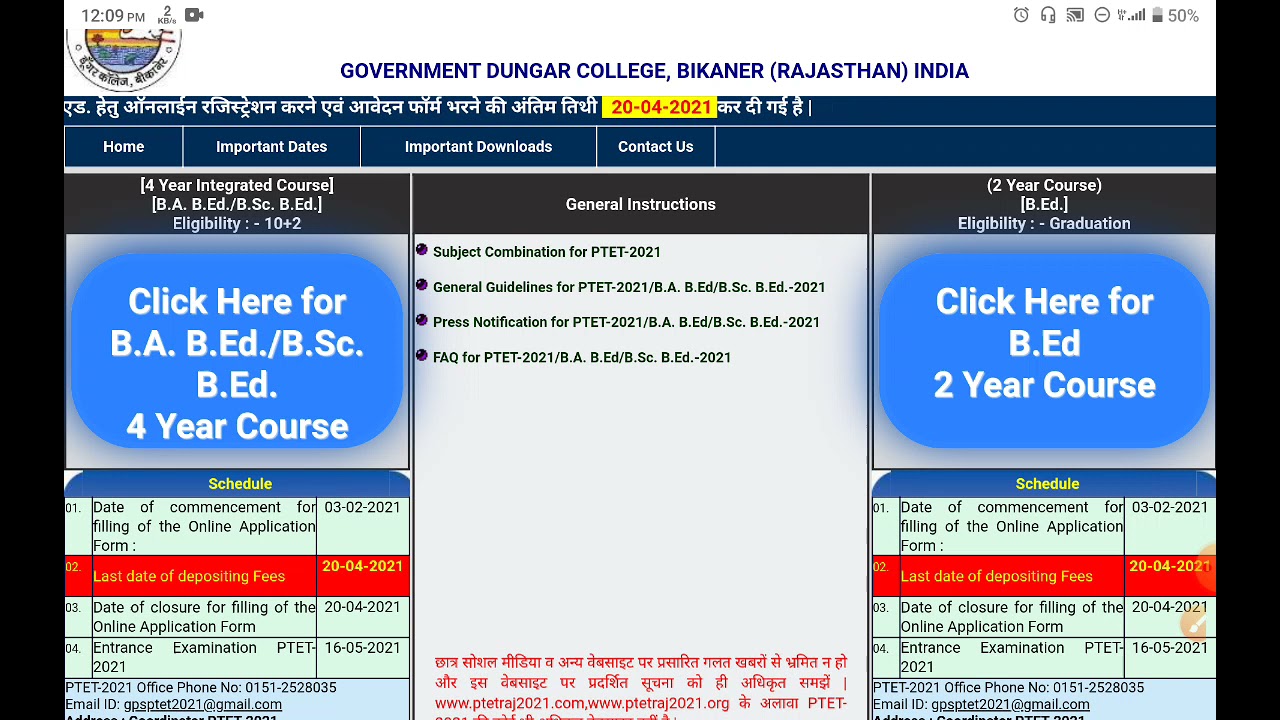Click the college title heading text
1280x720 pixels.
(x=654, y=71)
